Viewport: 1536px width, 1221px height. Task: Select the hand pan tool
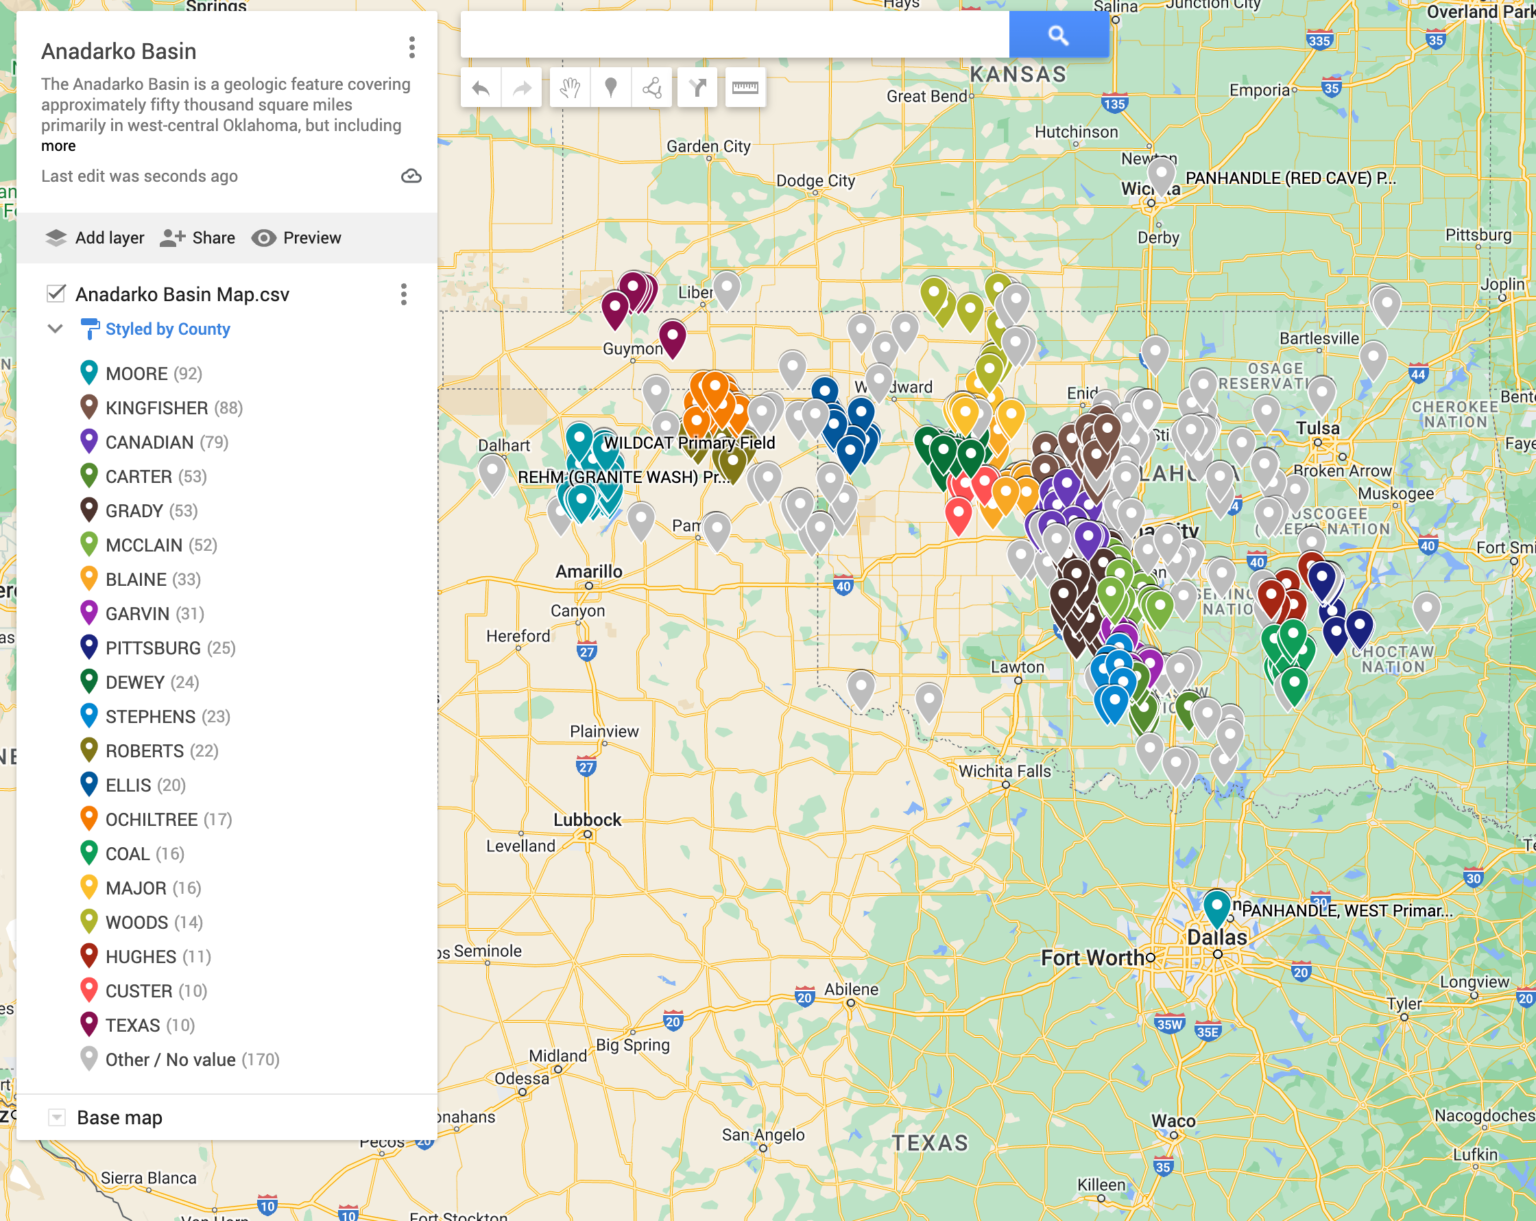[570, 88]
